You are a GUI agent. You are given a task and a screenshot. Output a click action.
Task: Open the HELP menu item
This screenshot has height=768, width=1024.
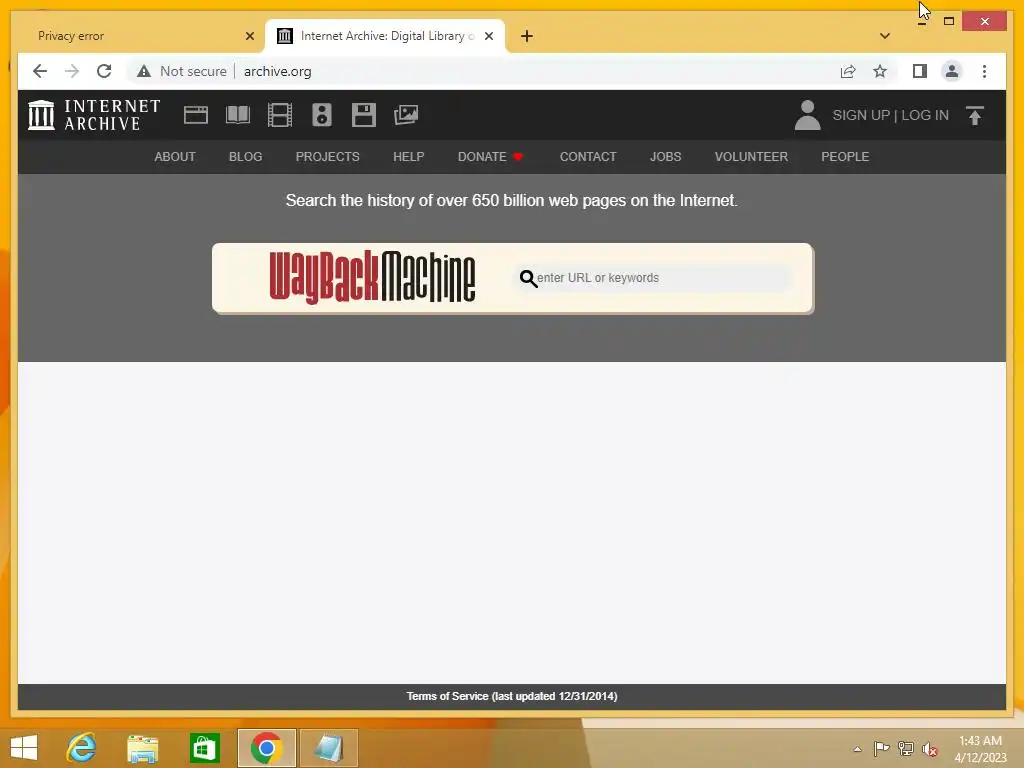(x=409, y=157)
